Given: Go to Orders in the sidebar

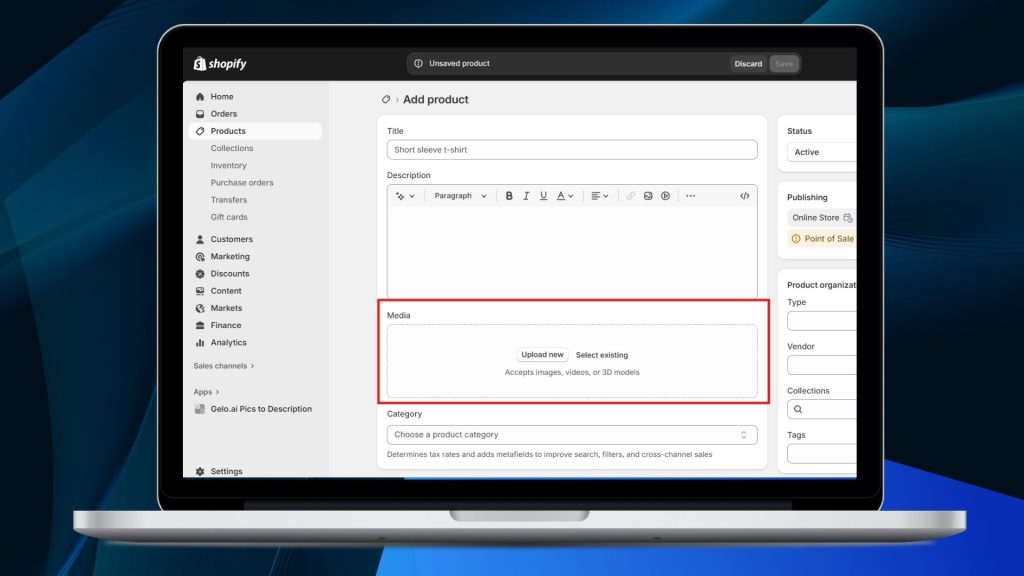Looking at the screenshot, I should pos(223,114).
